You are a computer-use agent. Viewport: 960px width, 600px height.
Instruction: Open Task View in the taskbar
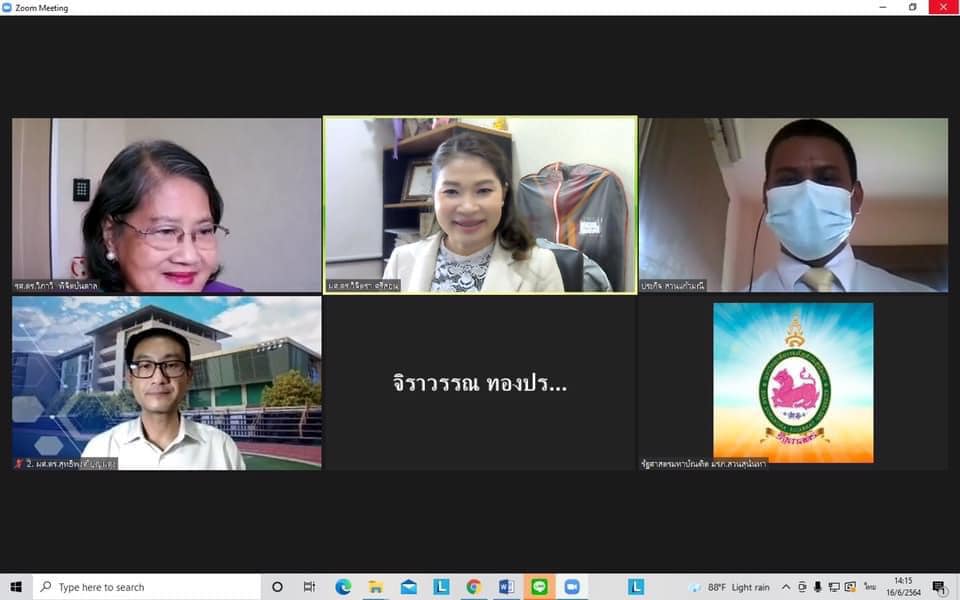[x=310, y=587]
